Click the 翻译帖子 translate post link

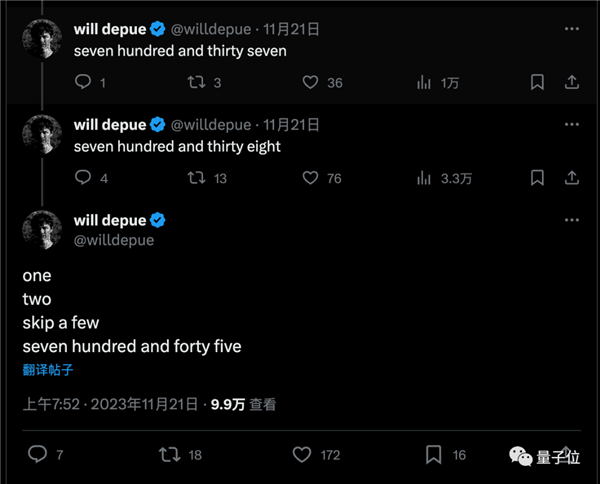coord(48,370)
